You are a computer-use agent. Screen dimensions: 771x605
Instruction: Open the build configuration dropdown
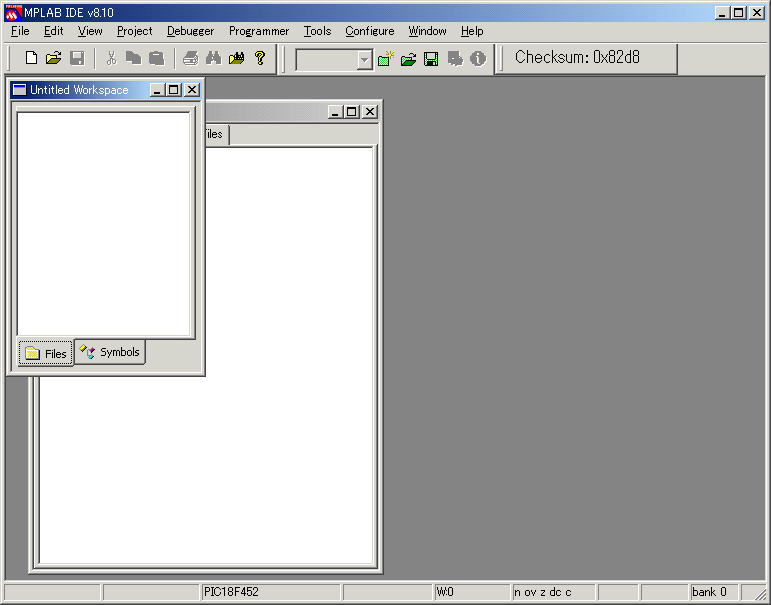[364, 60]
